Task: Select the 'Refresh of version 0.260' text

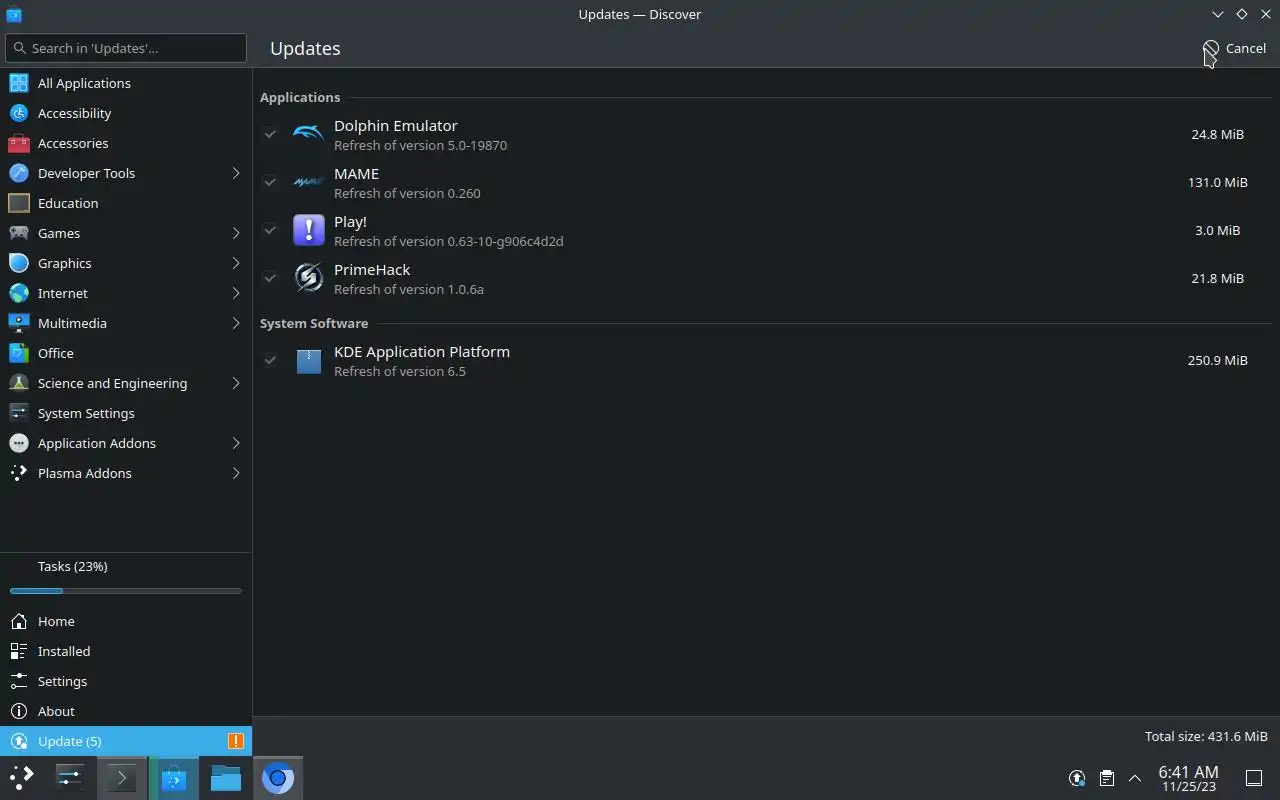Action: [407, 193]
